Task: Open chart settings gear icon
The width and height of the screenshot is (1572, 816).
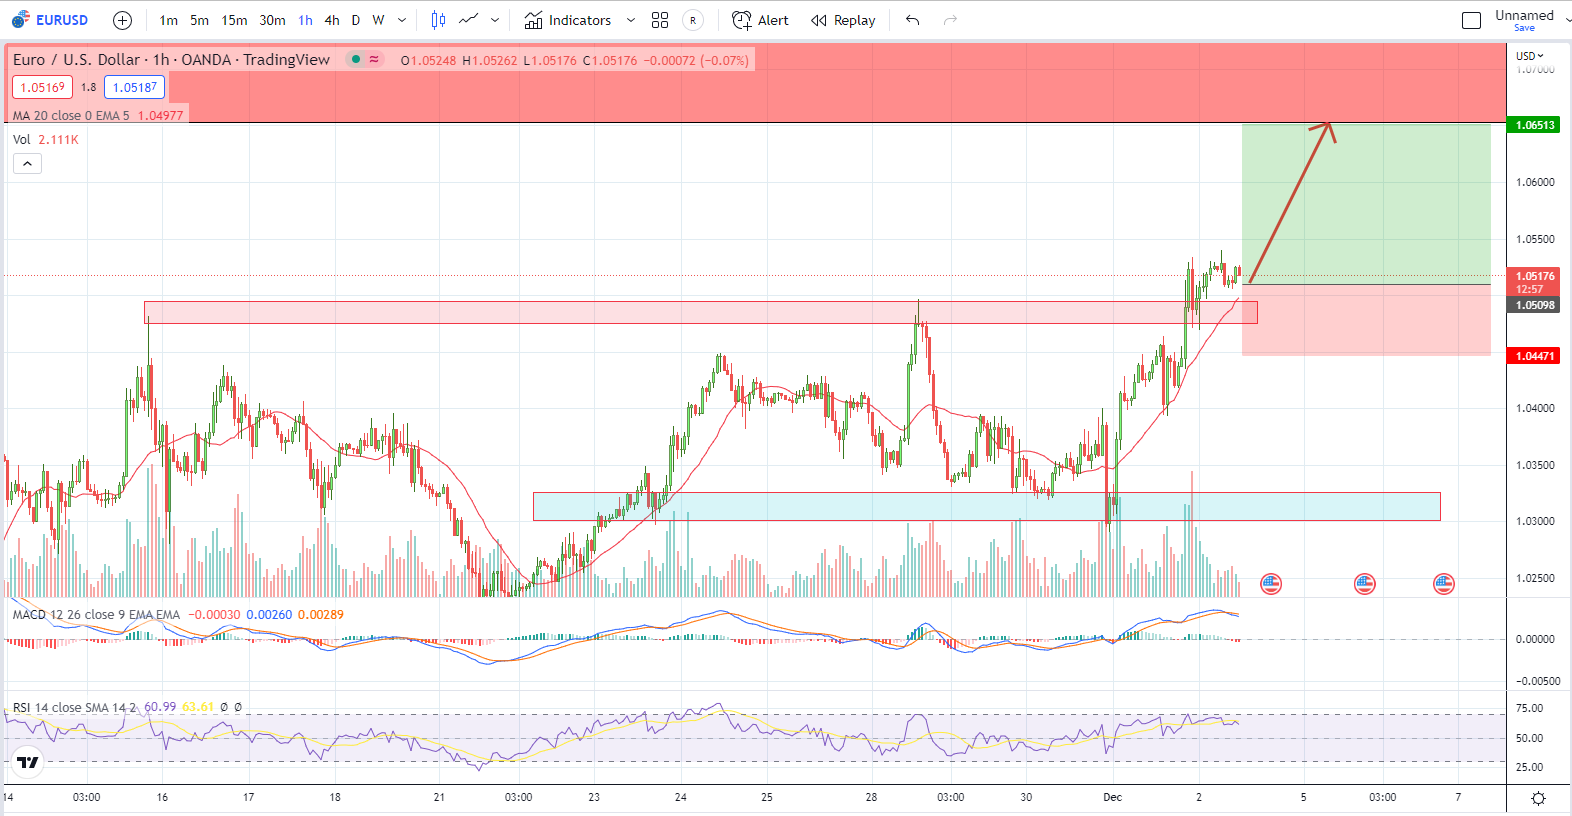Action: point(1538,798)
